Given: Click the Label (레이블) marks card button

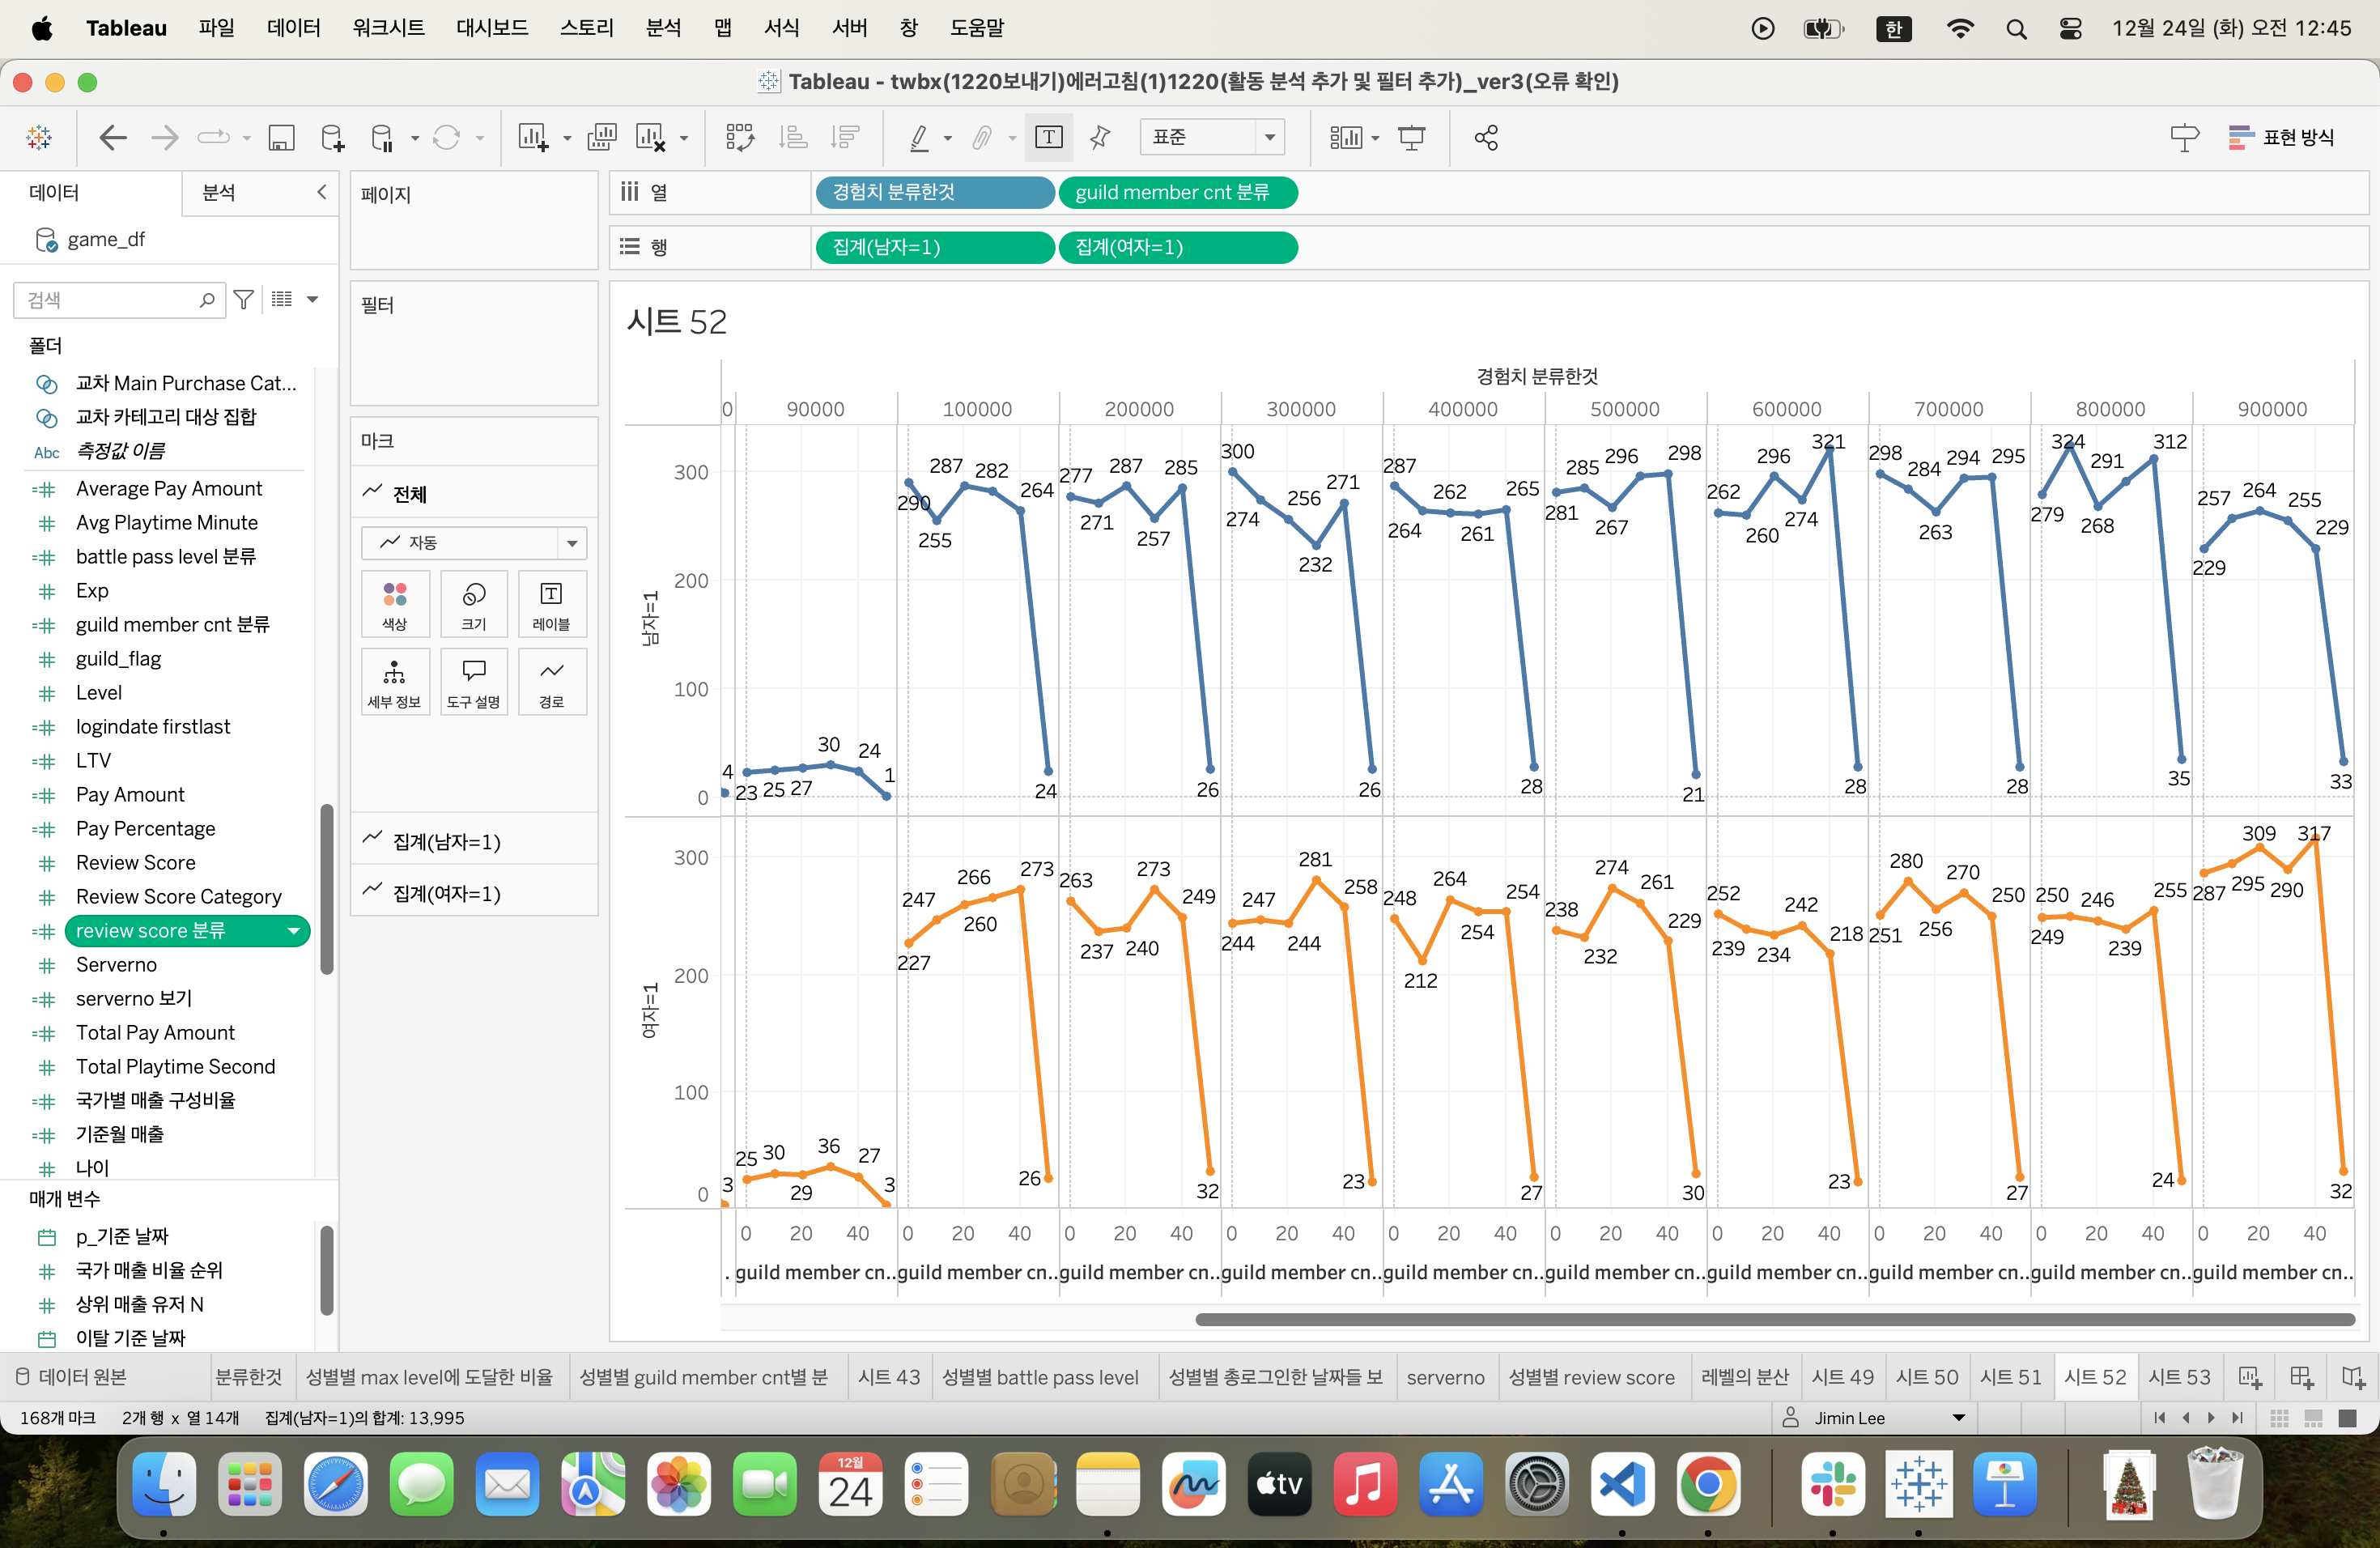Looking at the screenshot, I should pos(551,604).
